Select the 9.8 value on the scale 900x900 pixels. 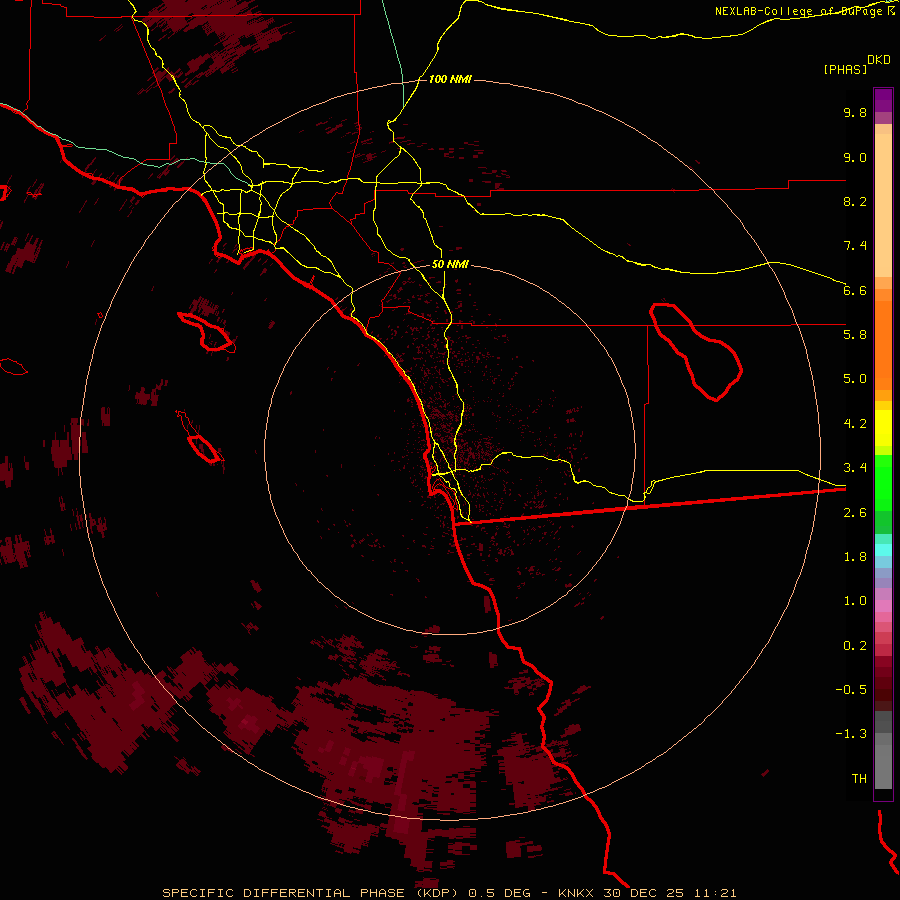tap(855, 112)
